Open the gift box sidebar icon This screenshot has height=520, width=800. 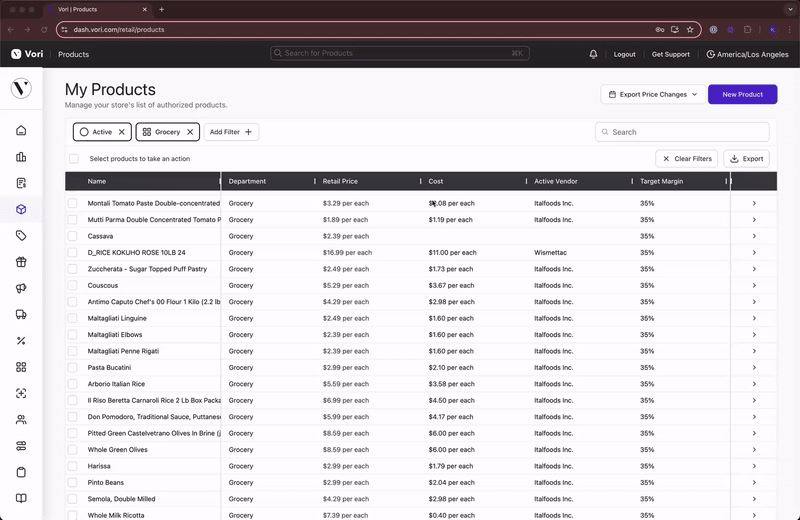[x=21, y=262]
